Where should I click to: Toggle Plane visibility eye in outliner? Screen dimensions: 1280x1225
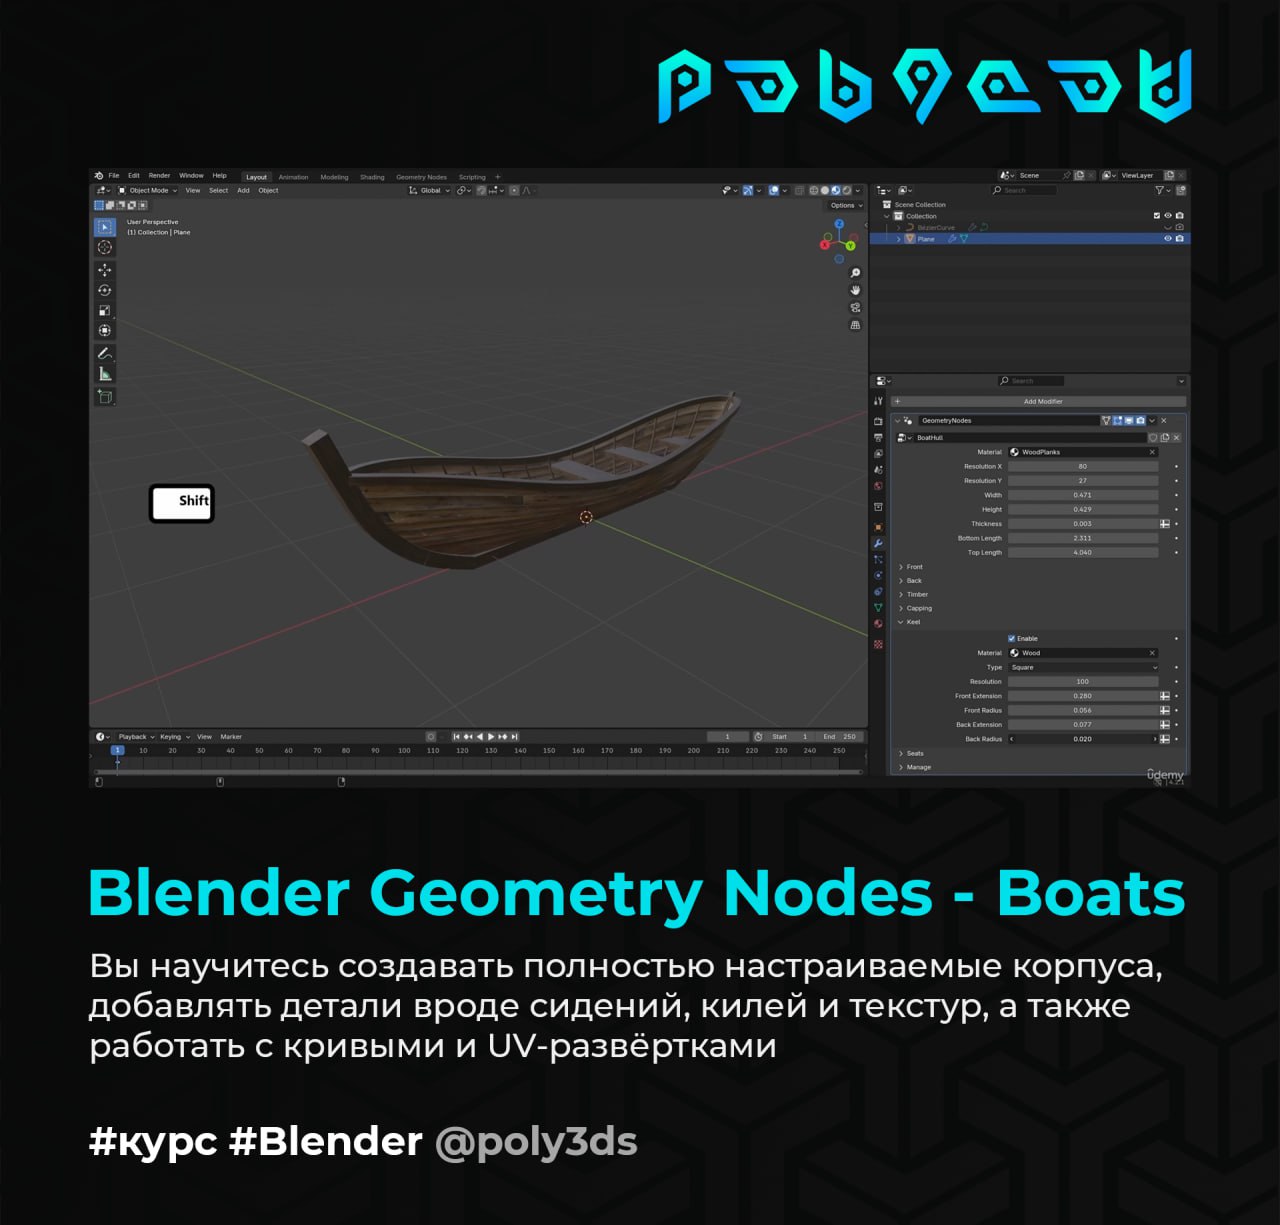pyautogui.click(x=1168, y=239)
